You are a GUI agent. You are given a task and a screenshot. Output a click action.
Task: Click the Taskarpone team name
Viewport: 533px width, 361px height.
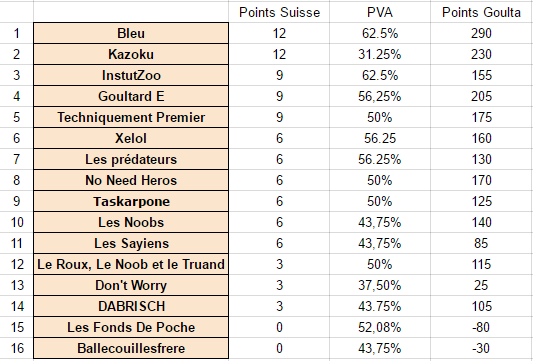131,201
